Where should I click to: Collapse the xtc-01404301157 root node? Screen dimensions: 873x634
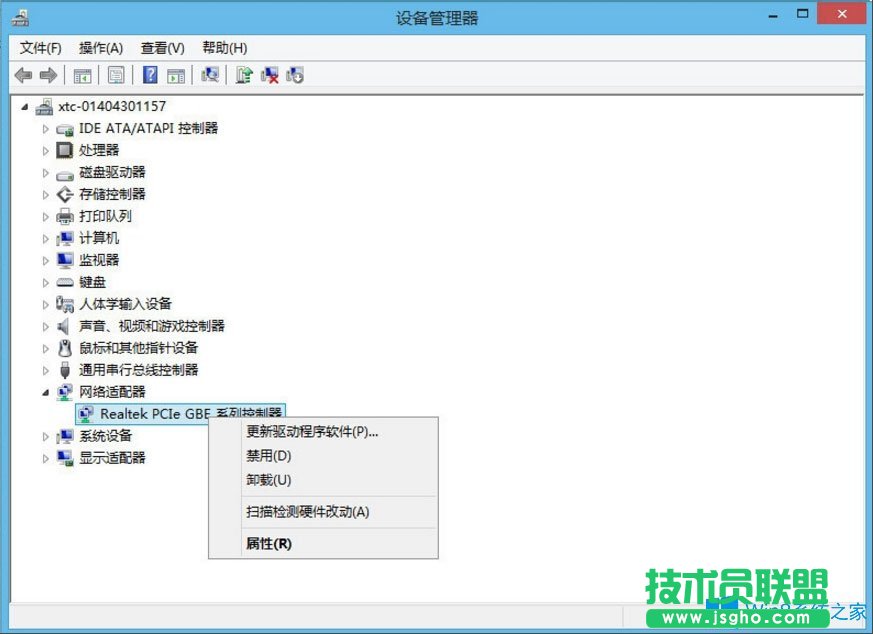click(x=25, y=106)
